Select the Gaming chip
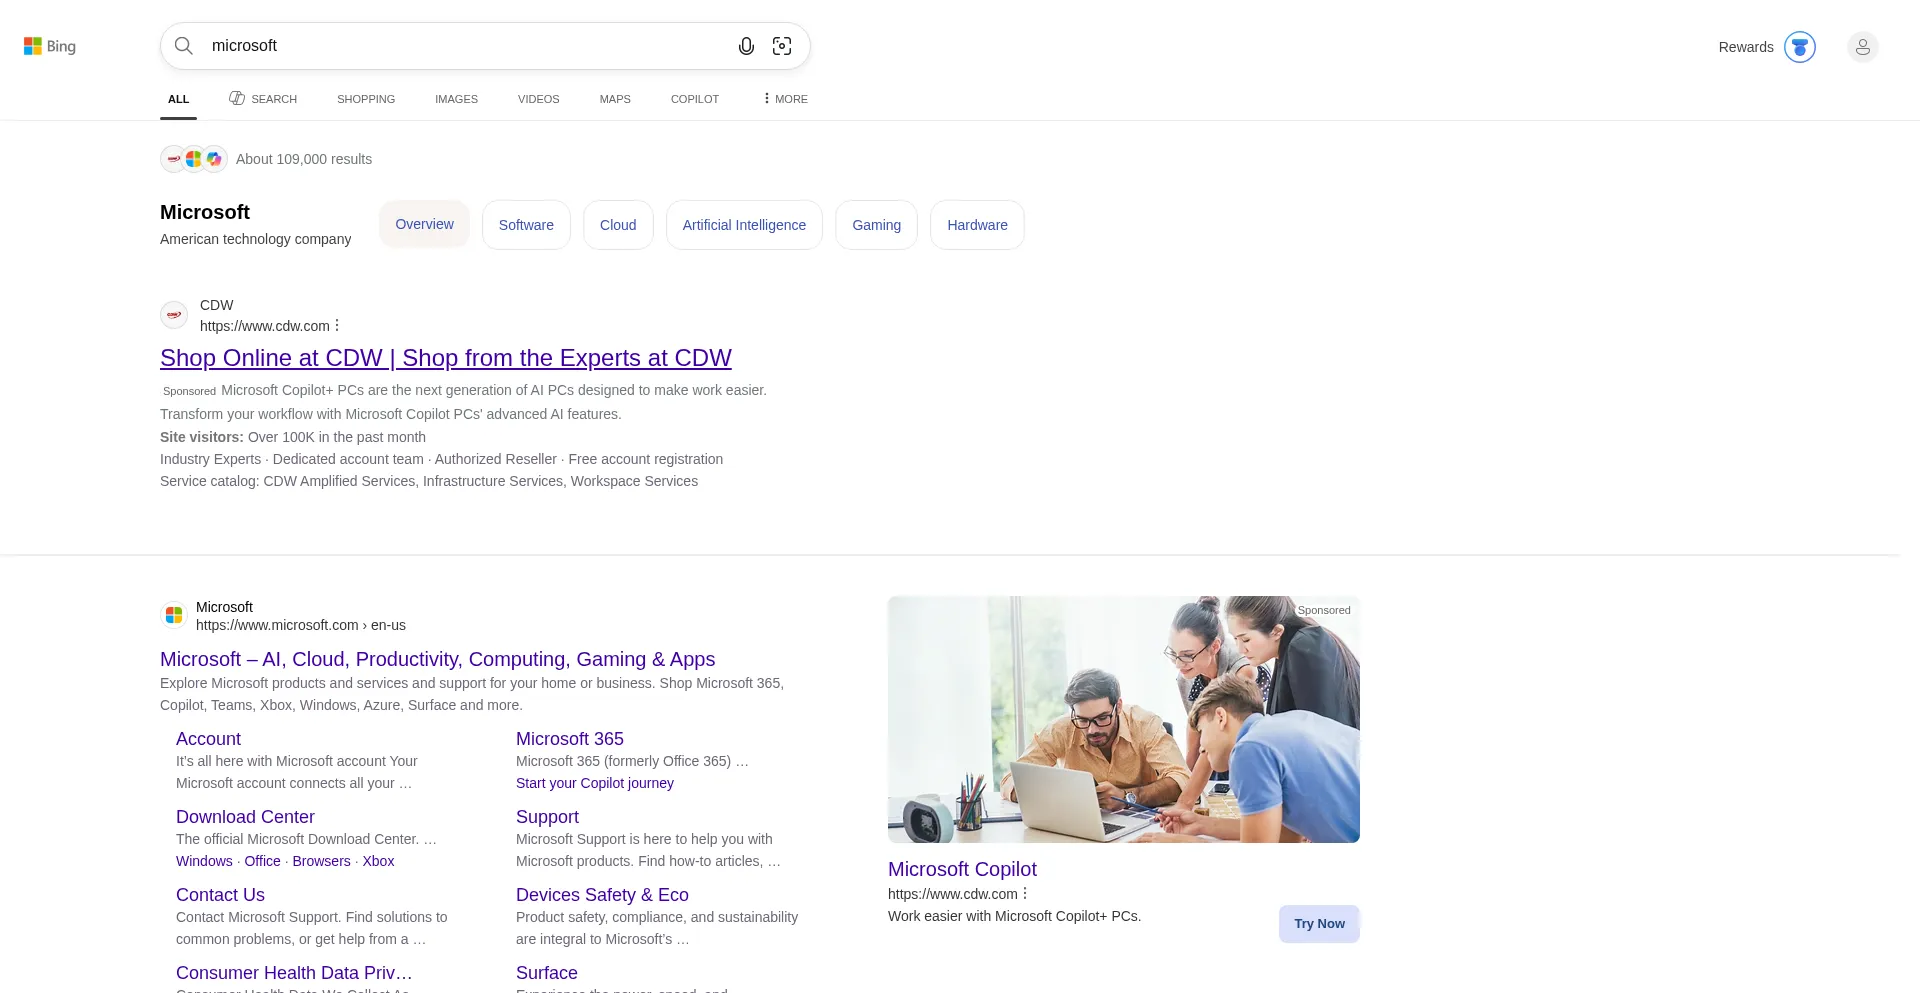The height and width of the screenshot is (993, 1920). [x=876, y=225]
